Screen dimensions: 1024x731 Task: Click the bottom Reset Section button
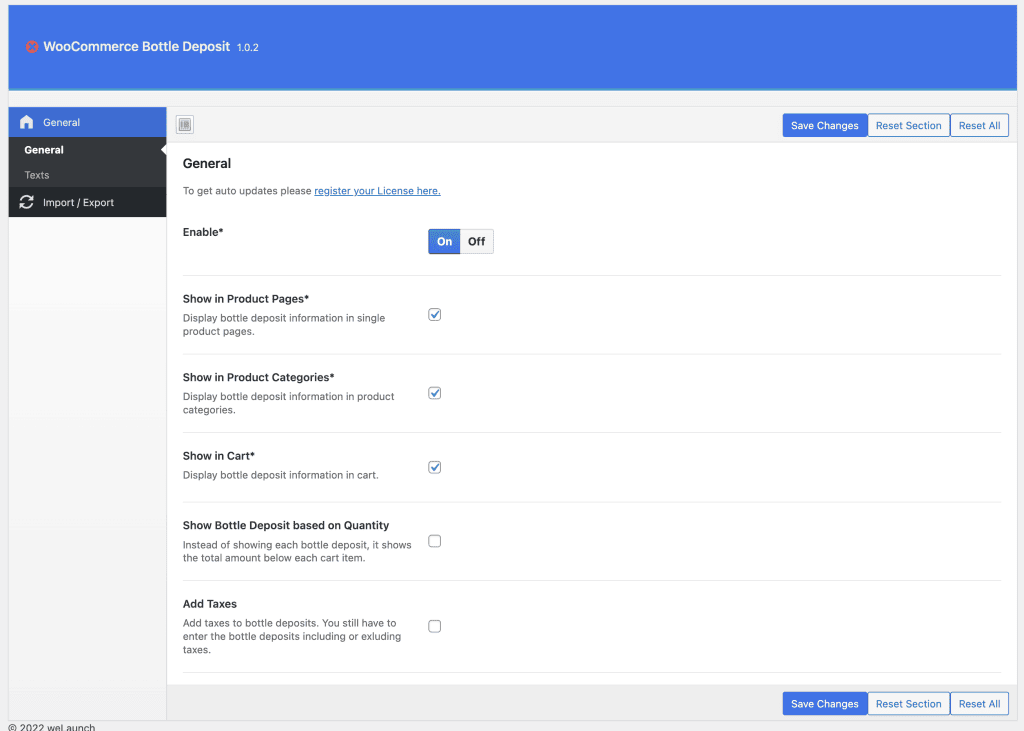908,704
